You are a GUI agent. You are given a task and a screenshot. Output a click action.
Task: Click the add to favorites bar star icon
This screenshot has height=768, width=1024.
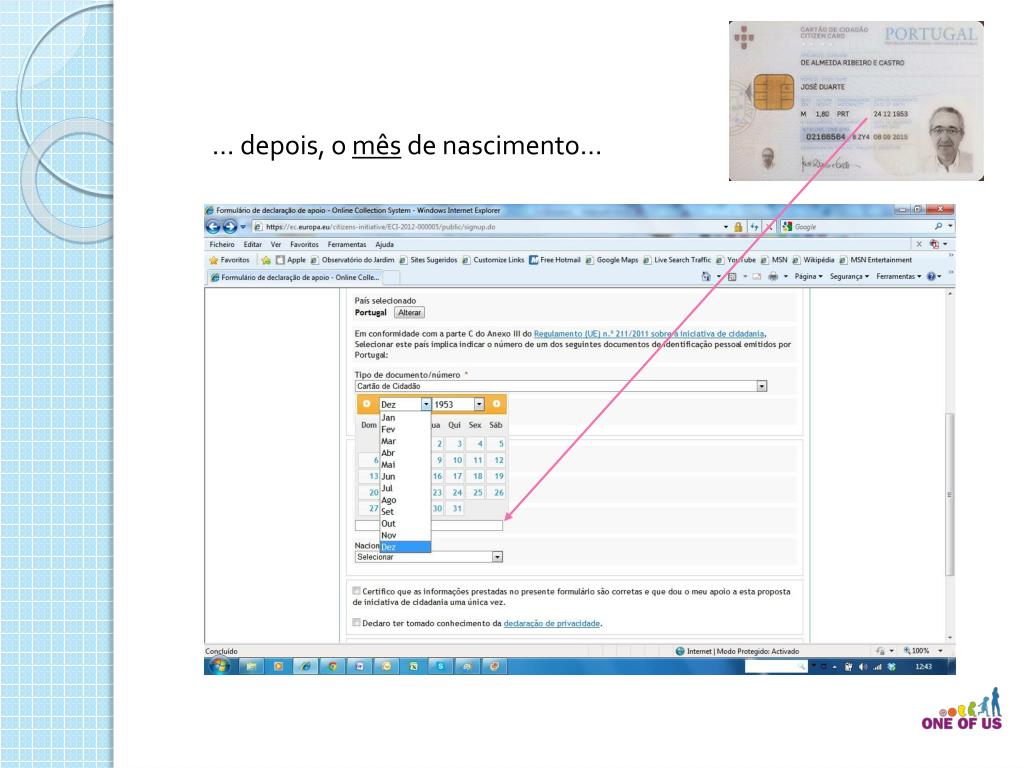coord(266,260)
